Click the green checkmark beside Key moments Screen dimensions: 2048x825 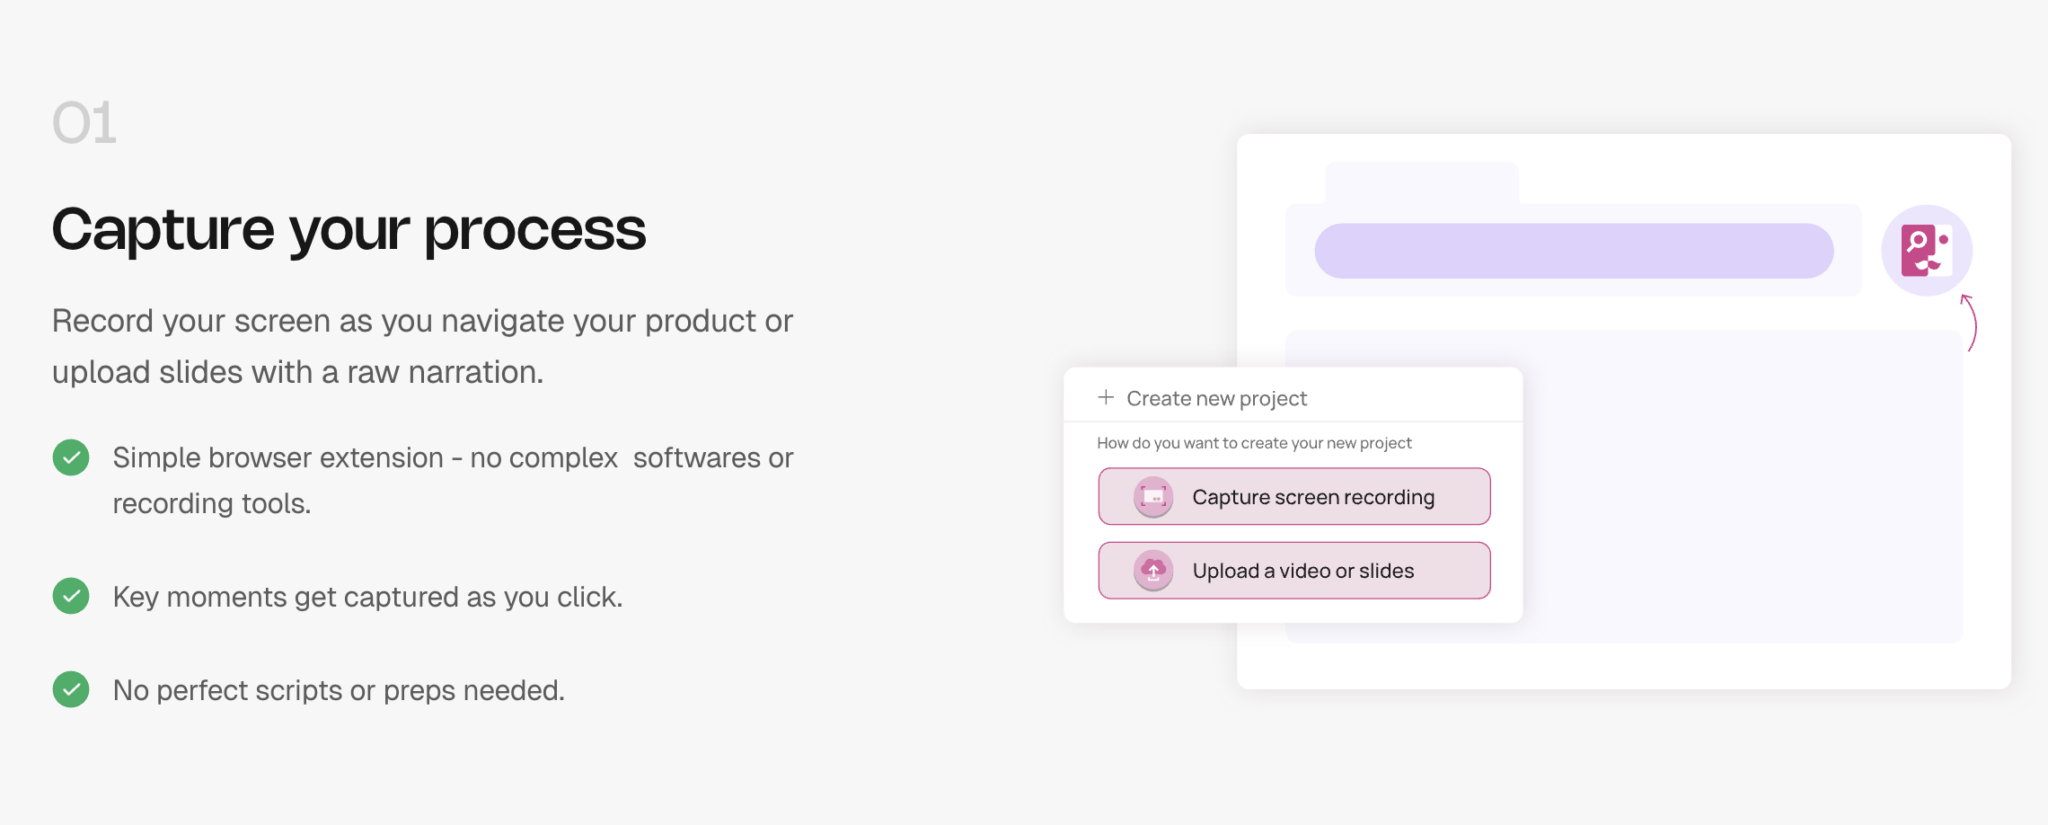click(x=71, y=596)
